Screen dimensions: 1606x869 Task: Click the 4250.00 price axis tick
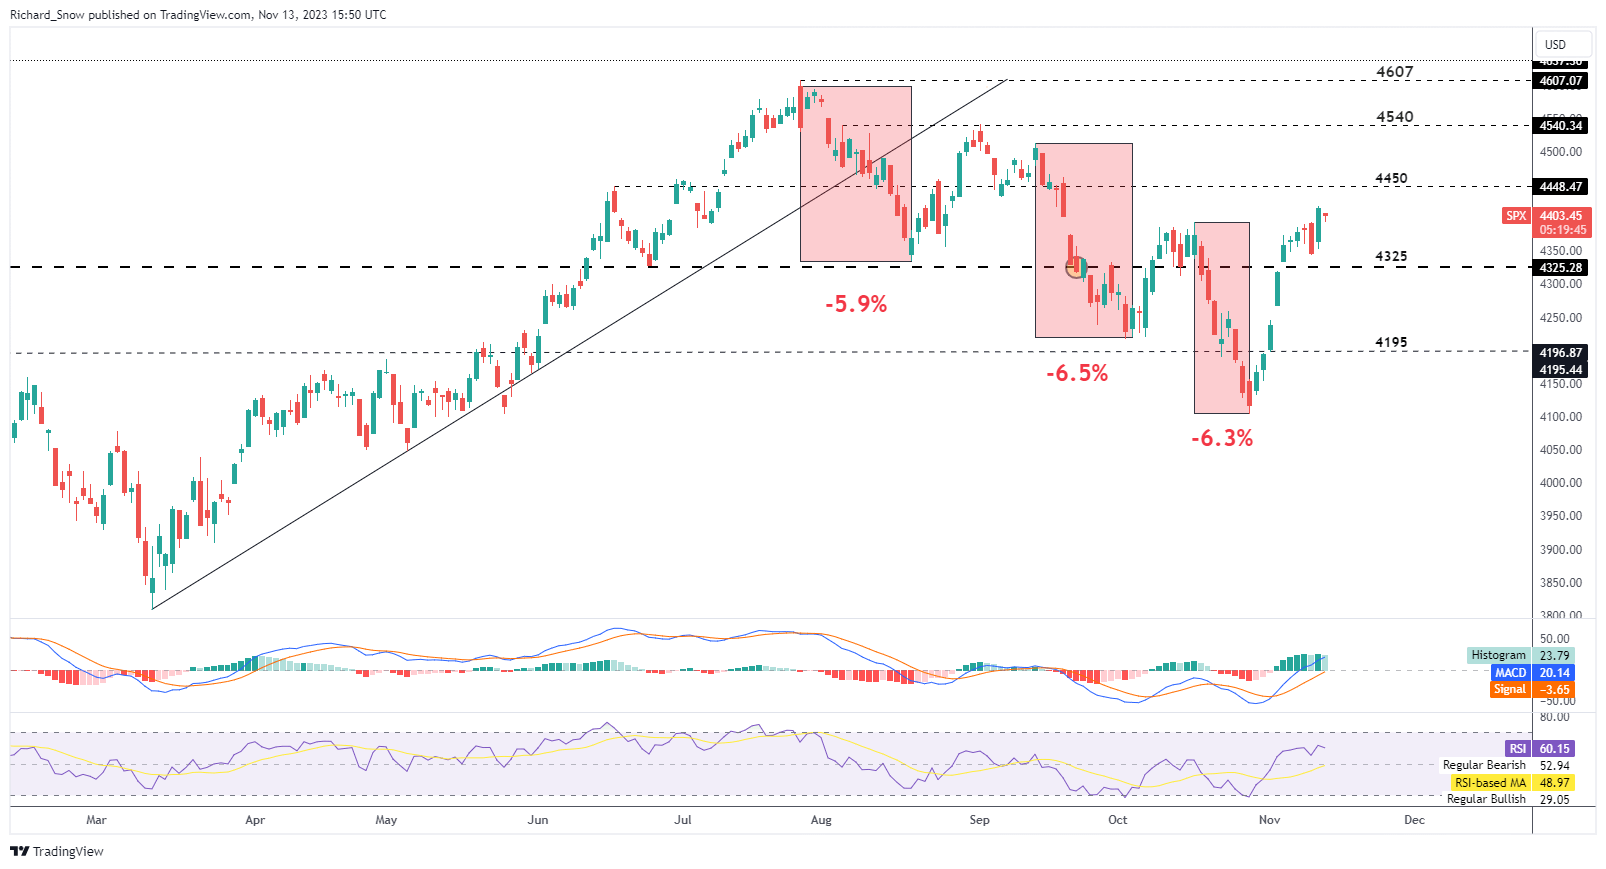coord(1561,318)
